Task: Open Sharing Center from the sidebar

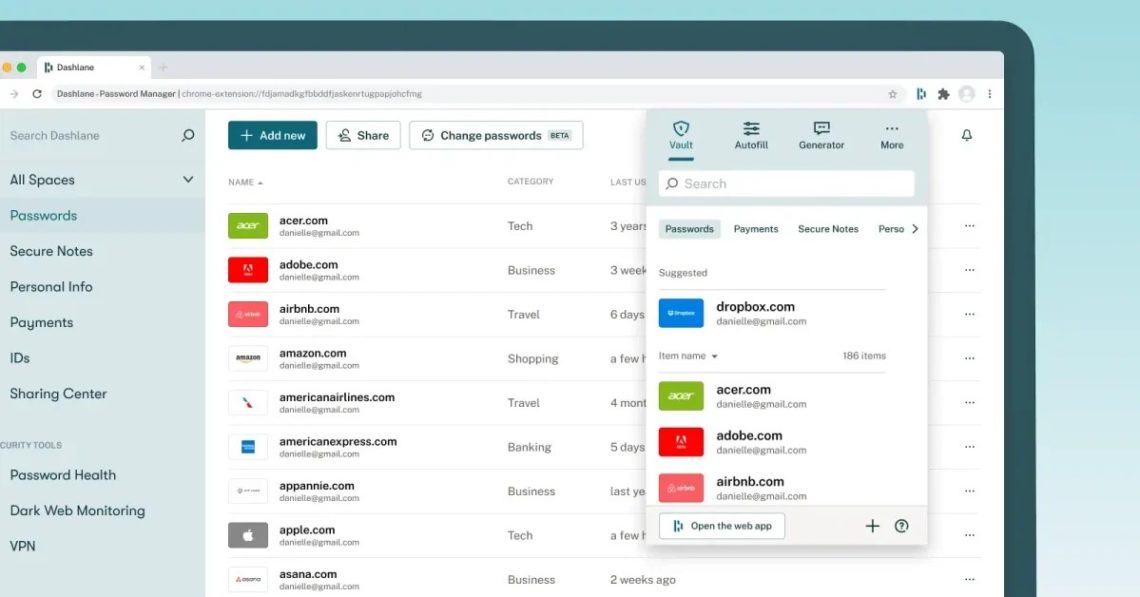Action: (57, 394)
